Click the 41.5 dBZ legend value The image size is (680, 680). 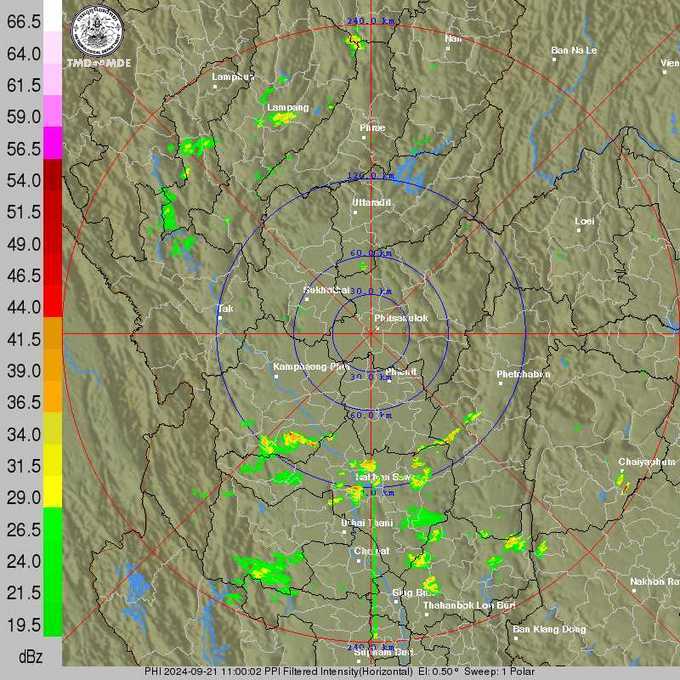click(x=24, y=340)
